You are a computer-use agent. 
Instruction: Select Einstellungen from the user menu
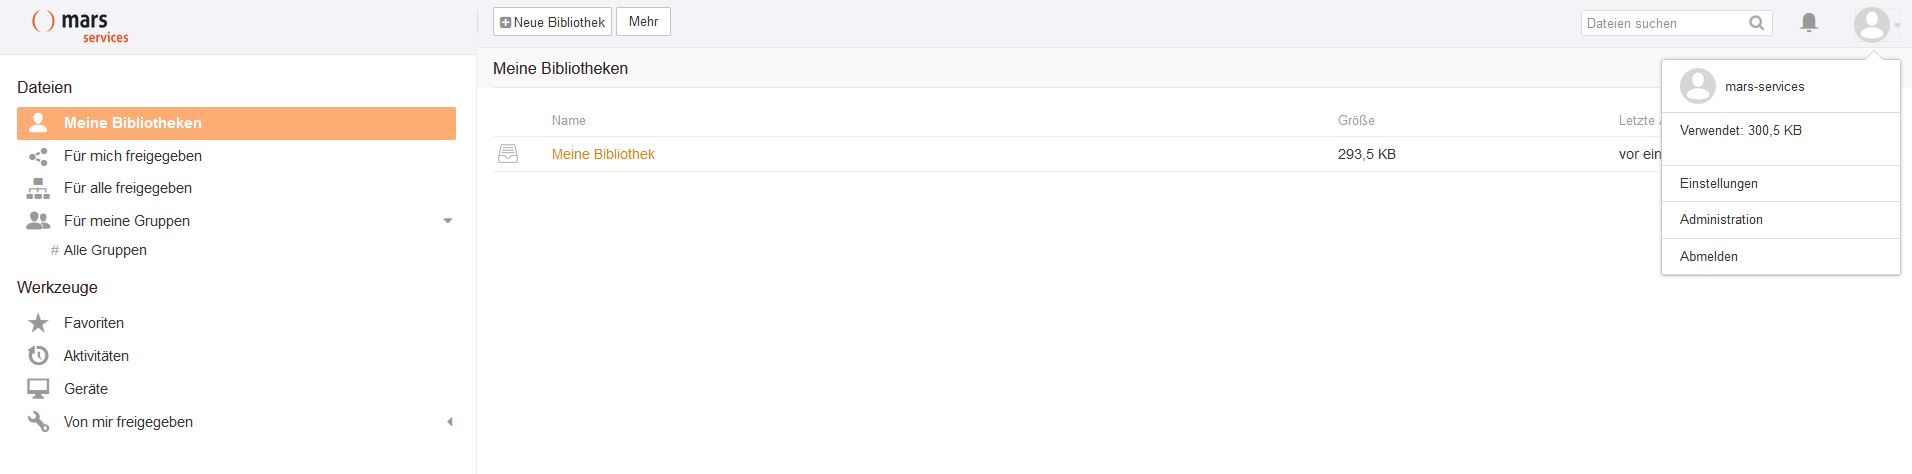coord(1718,184)
